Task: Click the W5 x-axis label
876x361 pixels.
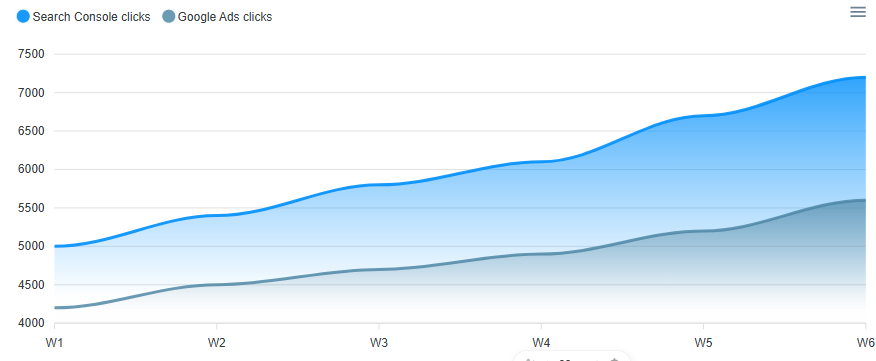Action: [703, 342]
